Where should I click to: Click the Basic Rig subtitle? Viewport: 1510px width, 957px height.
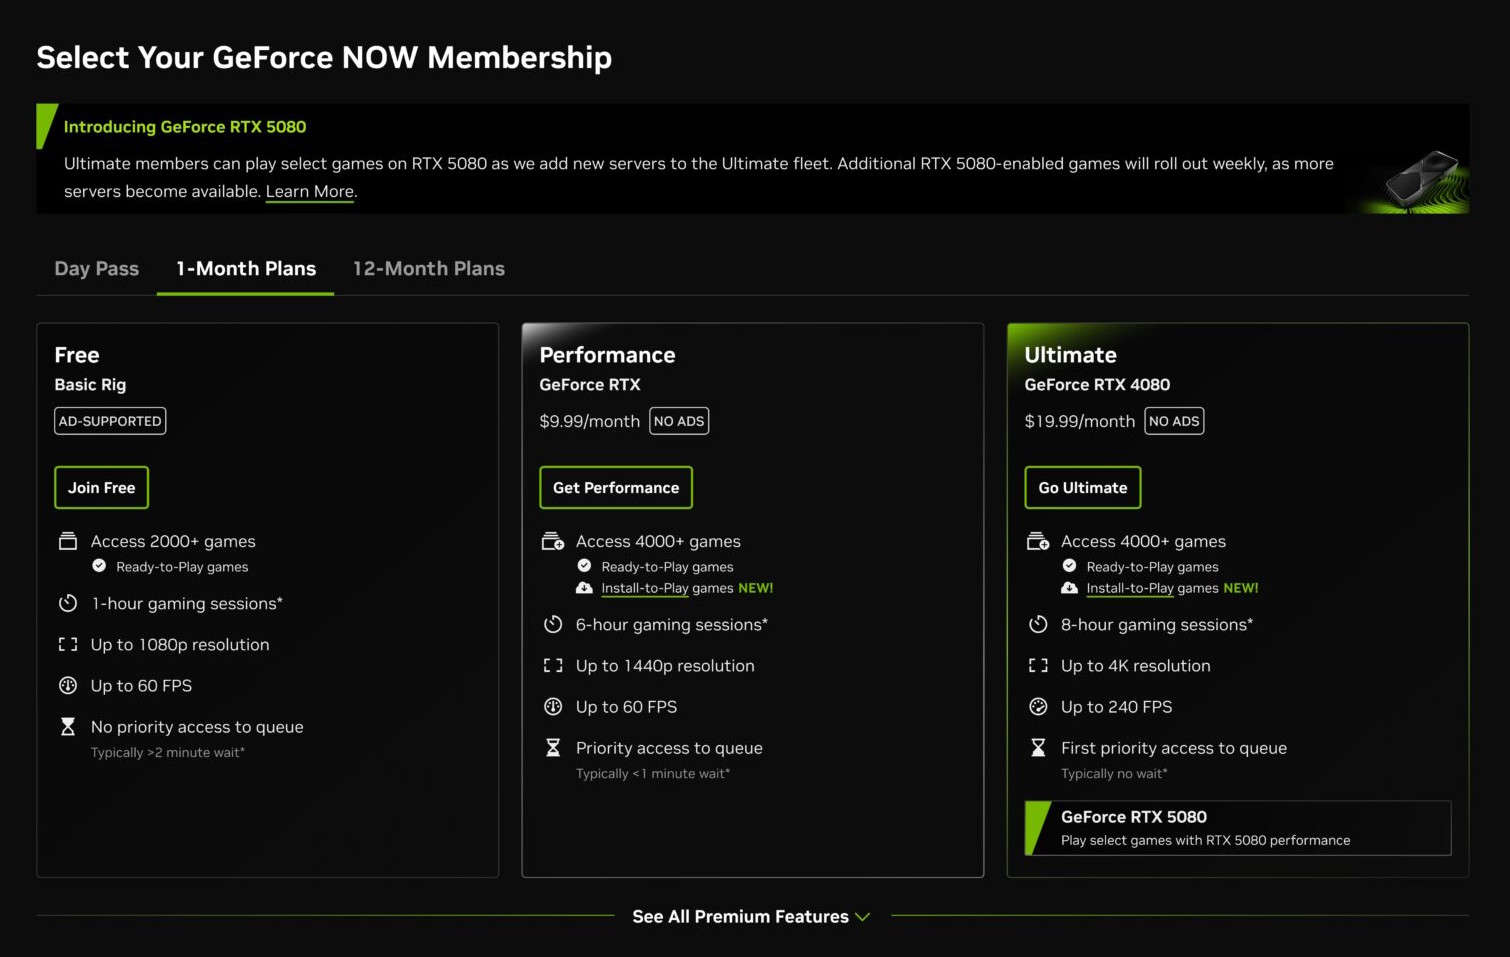point(90,384)
